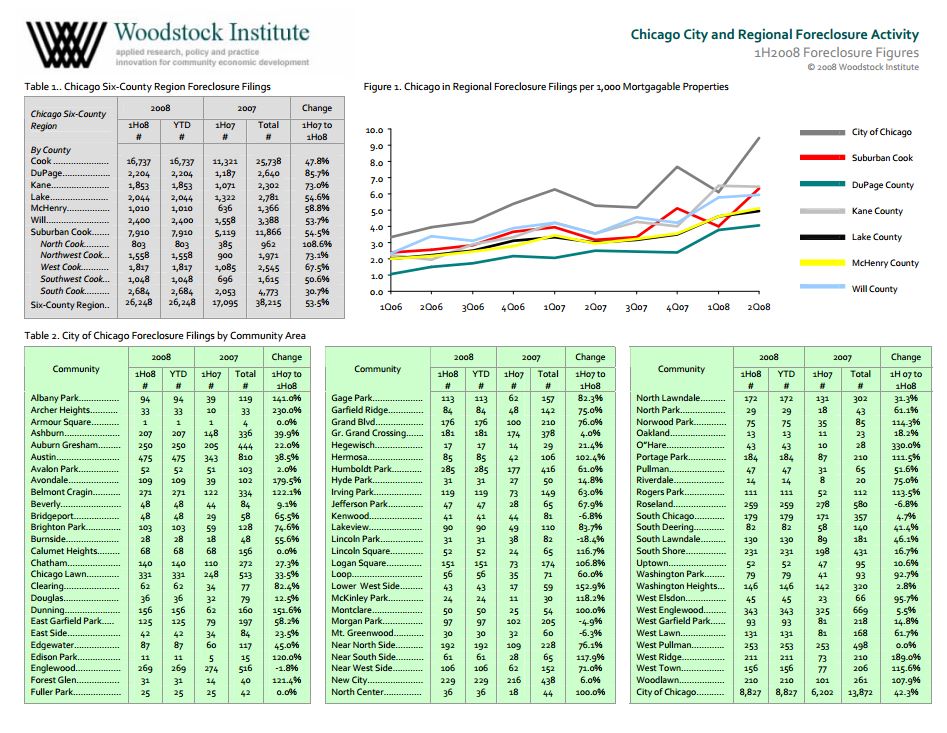Click the "2Q08" x-axis label on the chart
This screenshot has width=947, height=733.
point(759,307)
